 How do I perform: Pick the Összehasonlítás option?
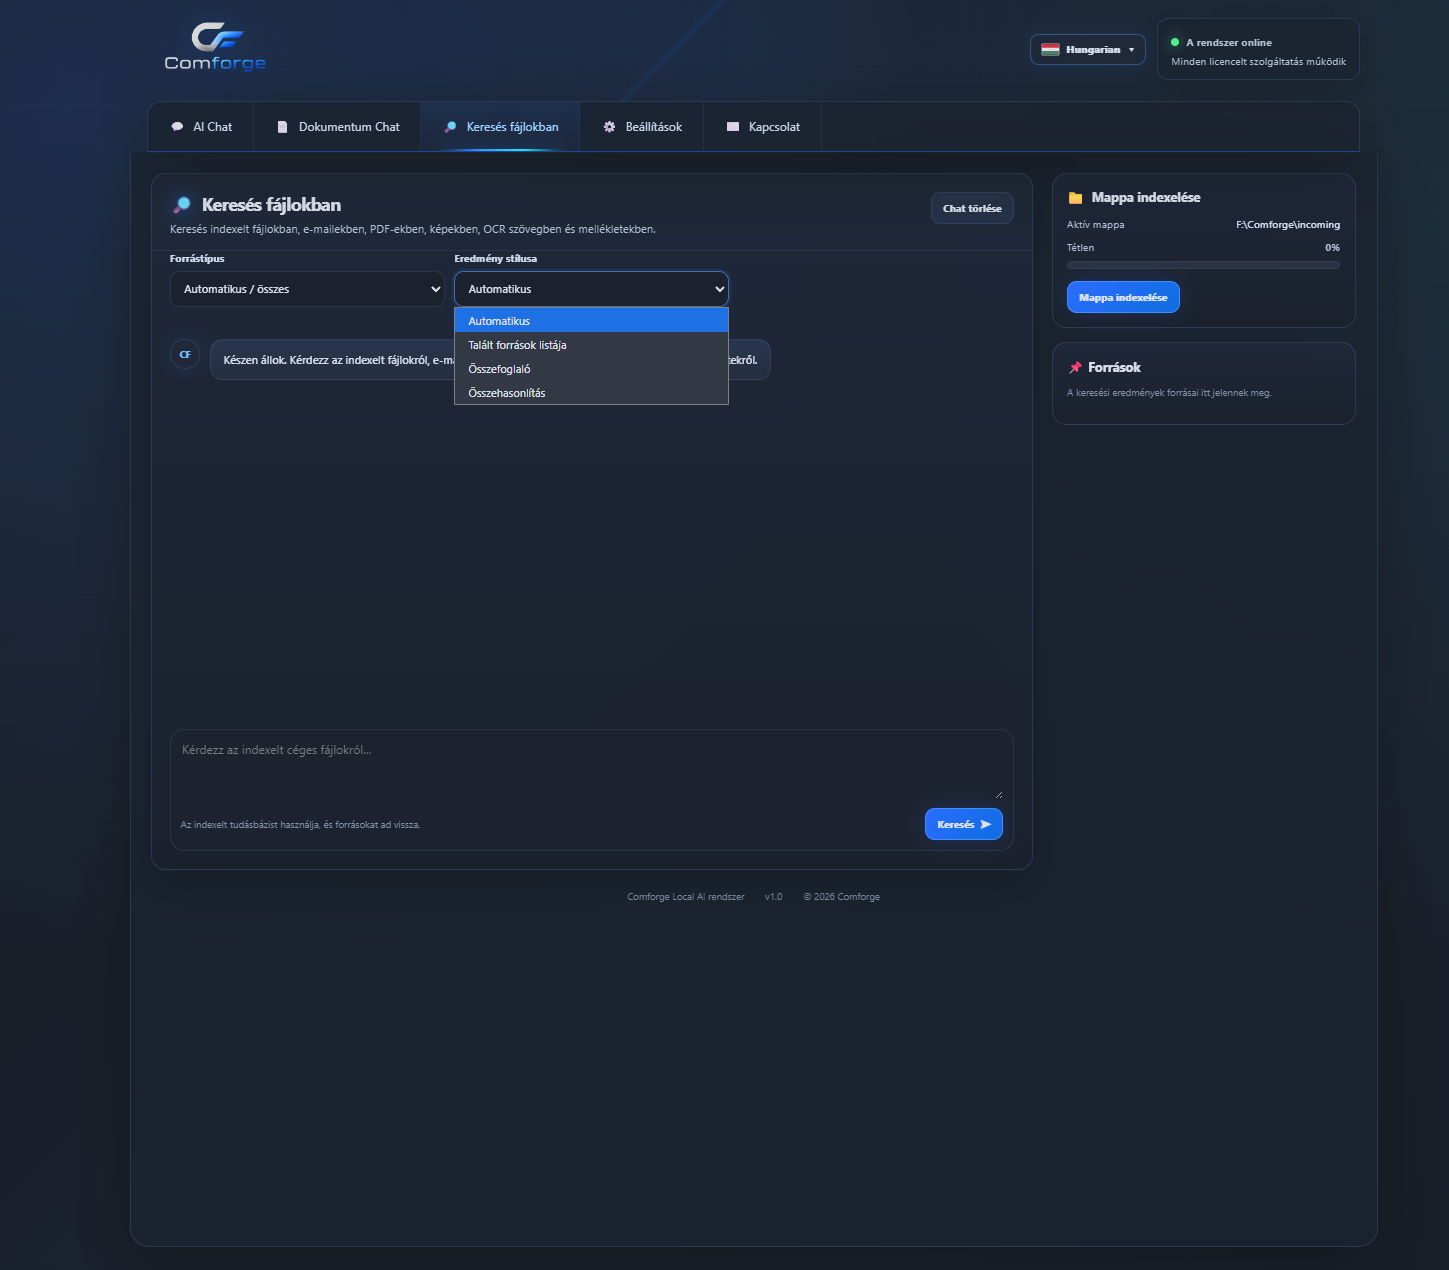[x=591, y=393]
